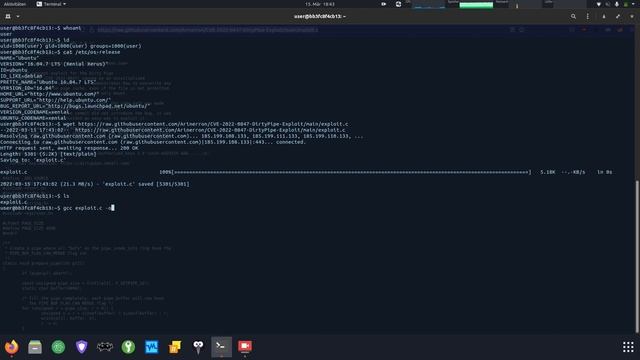This screenshot has width=640, height=360.
Task: Open the blue waveform monitor app in the dock
Action: [151, 347]
